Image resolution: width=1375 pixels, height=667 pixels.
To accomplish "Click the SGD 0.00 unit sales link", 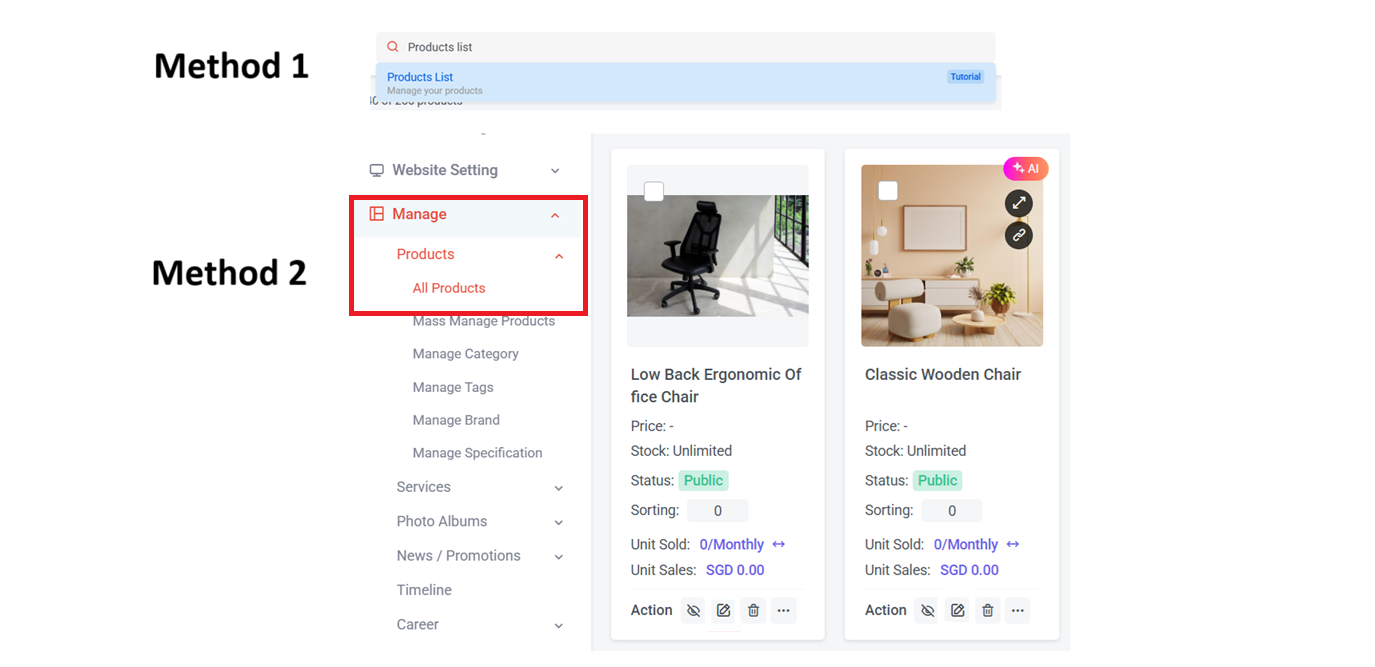I will pyautogui.click(x=735, y=570).
